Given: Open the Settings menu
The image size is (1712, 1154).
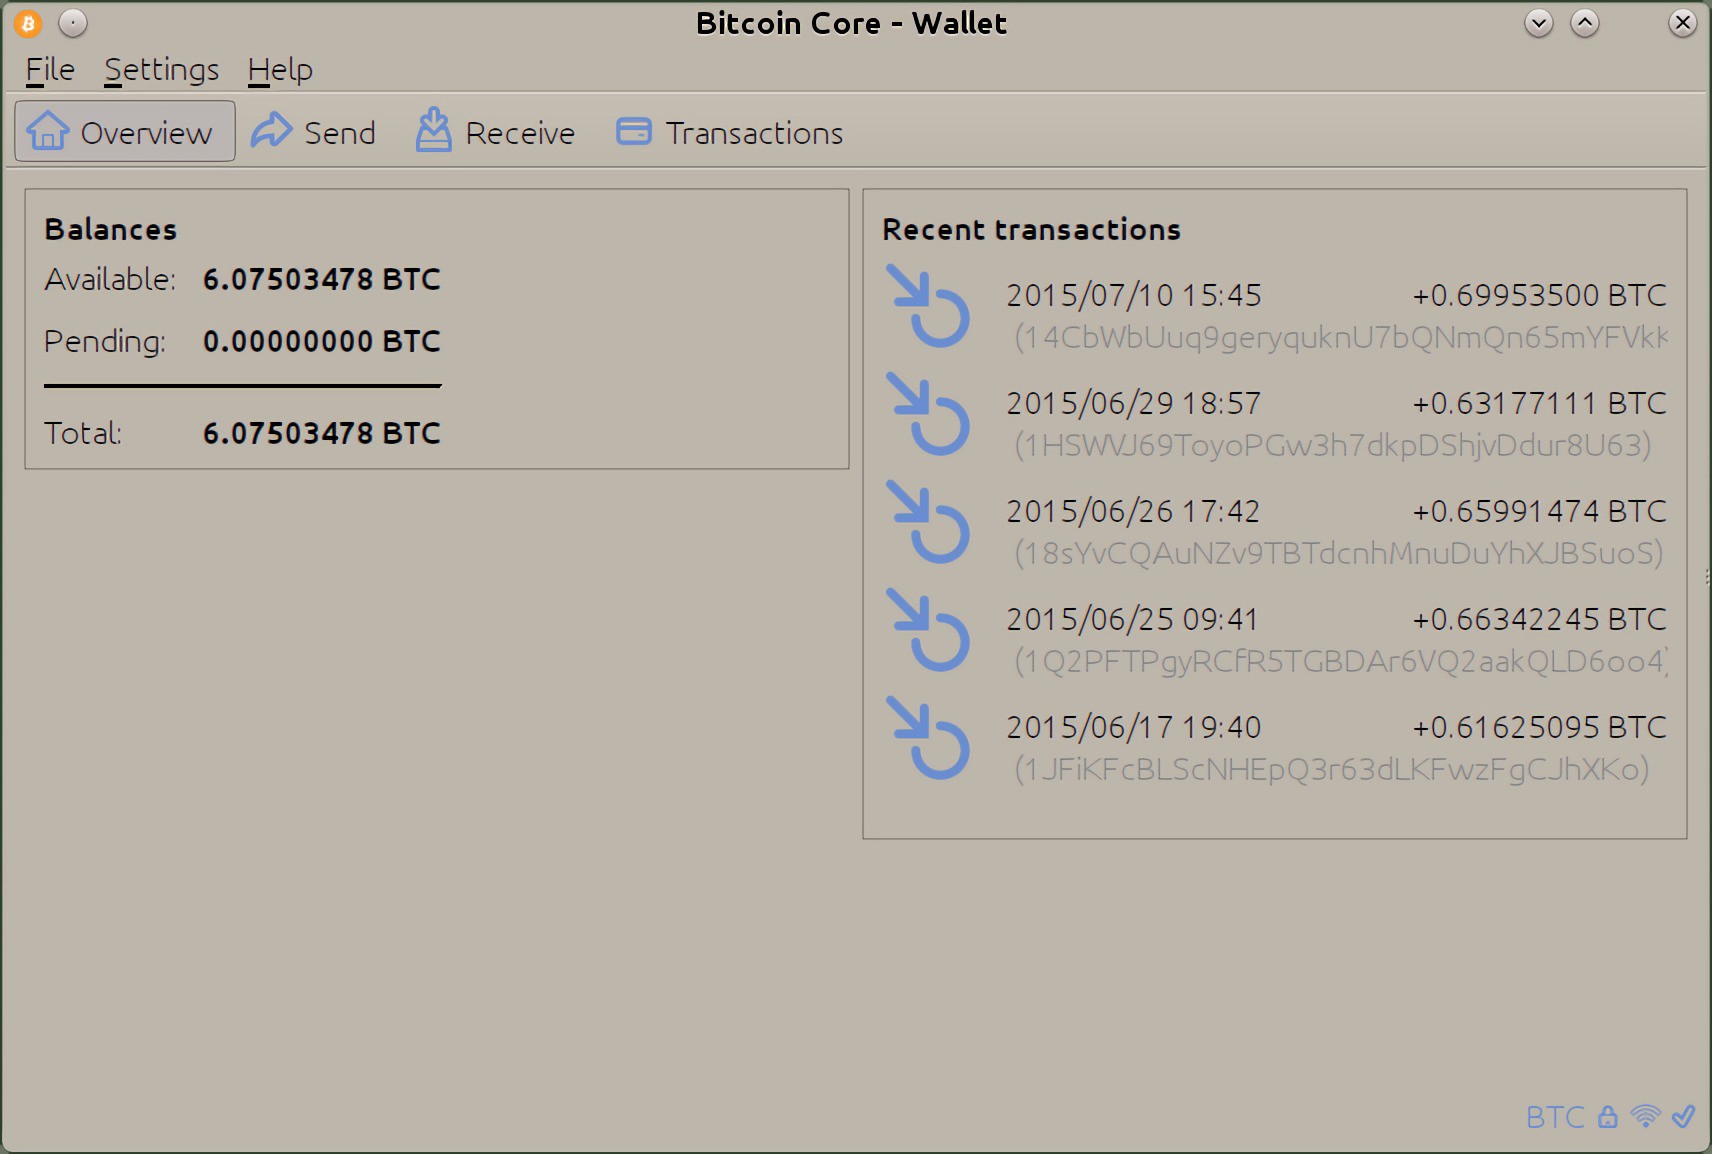Looking at the screenshot, I should click(161, 69).
